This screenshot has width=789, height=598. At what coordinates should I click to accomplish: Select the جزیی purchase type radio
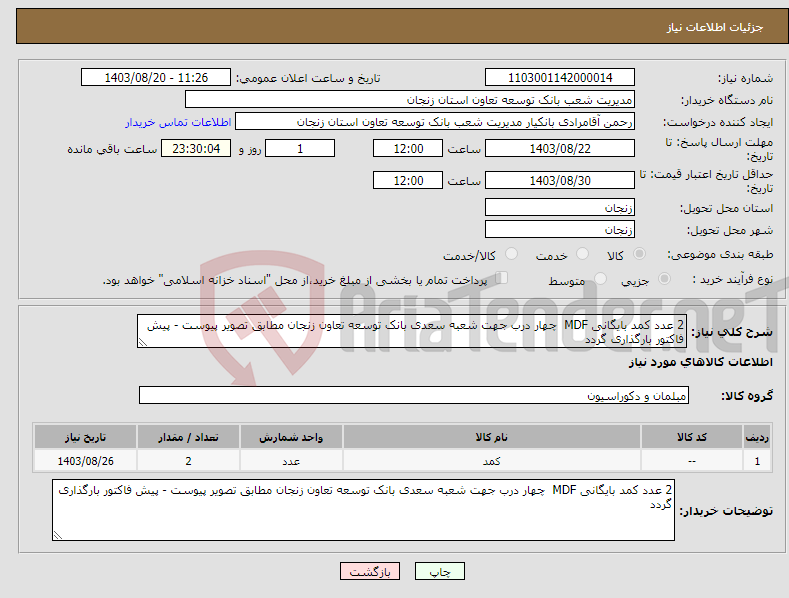(664, 278)
